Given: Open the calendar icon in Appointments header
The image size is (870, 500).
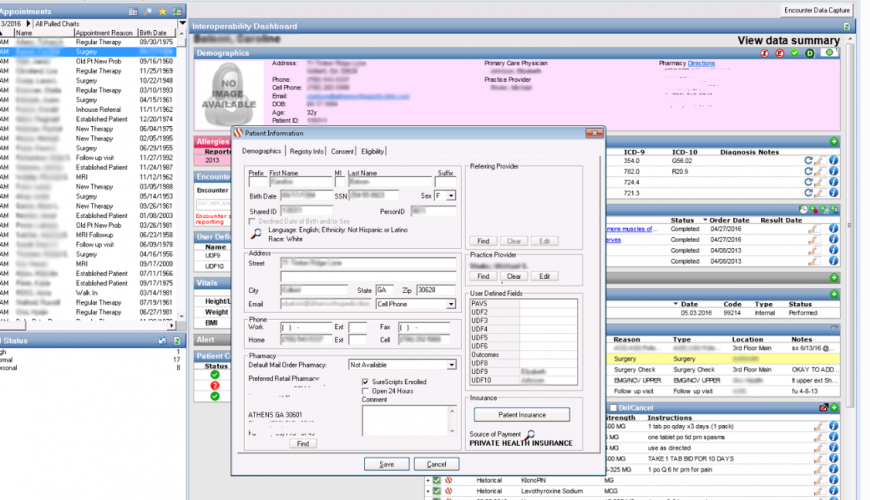Looking at the screenshot, I should pos(133,11).
